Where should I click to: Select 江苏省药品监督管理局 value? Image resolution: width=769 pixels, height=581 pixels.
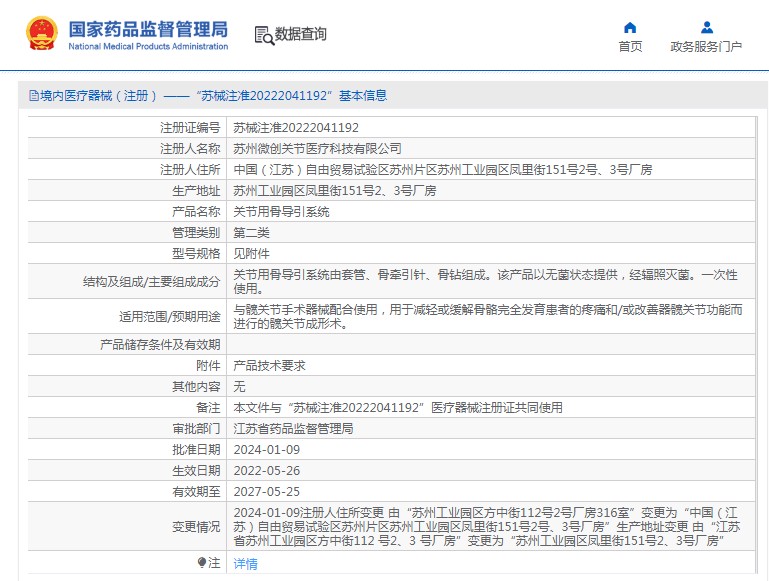[293, 429]
